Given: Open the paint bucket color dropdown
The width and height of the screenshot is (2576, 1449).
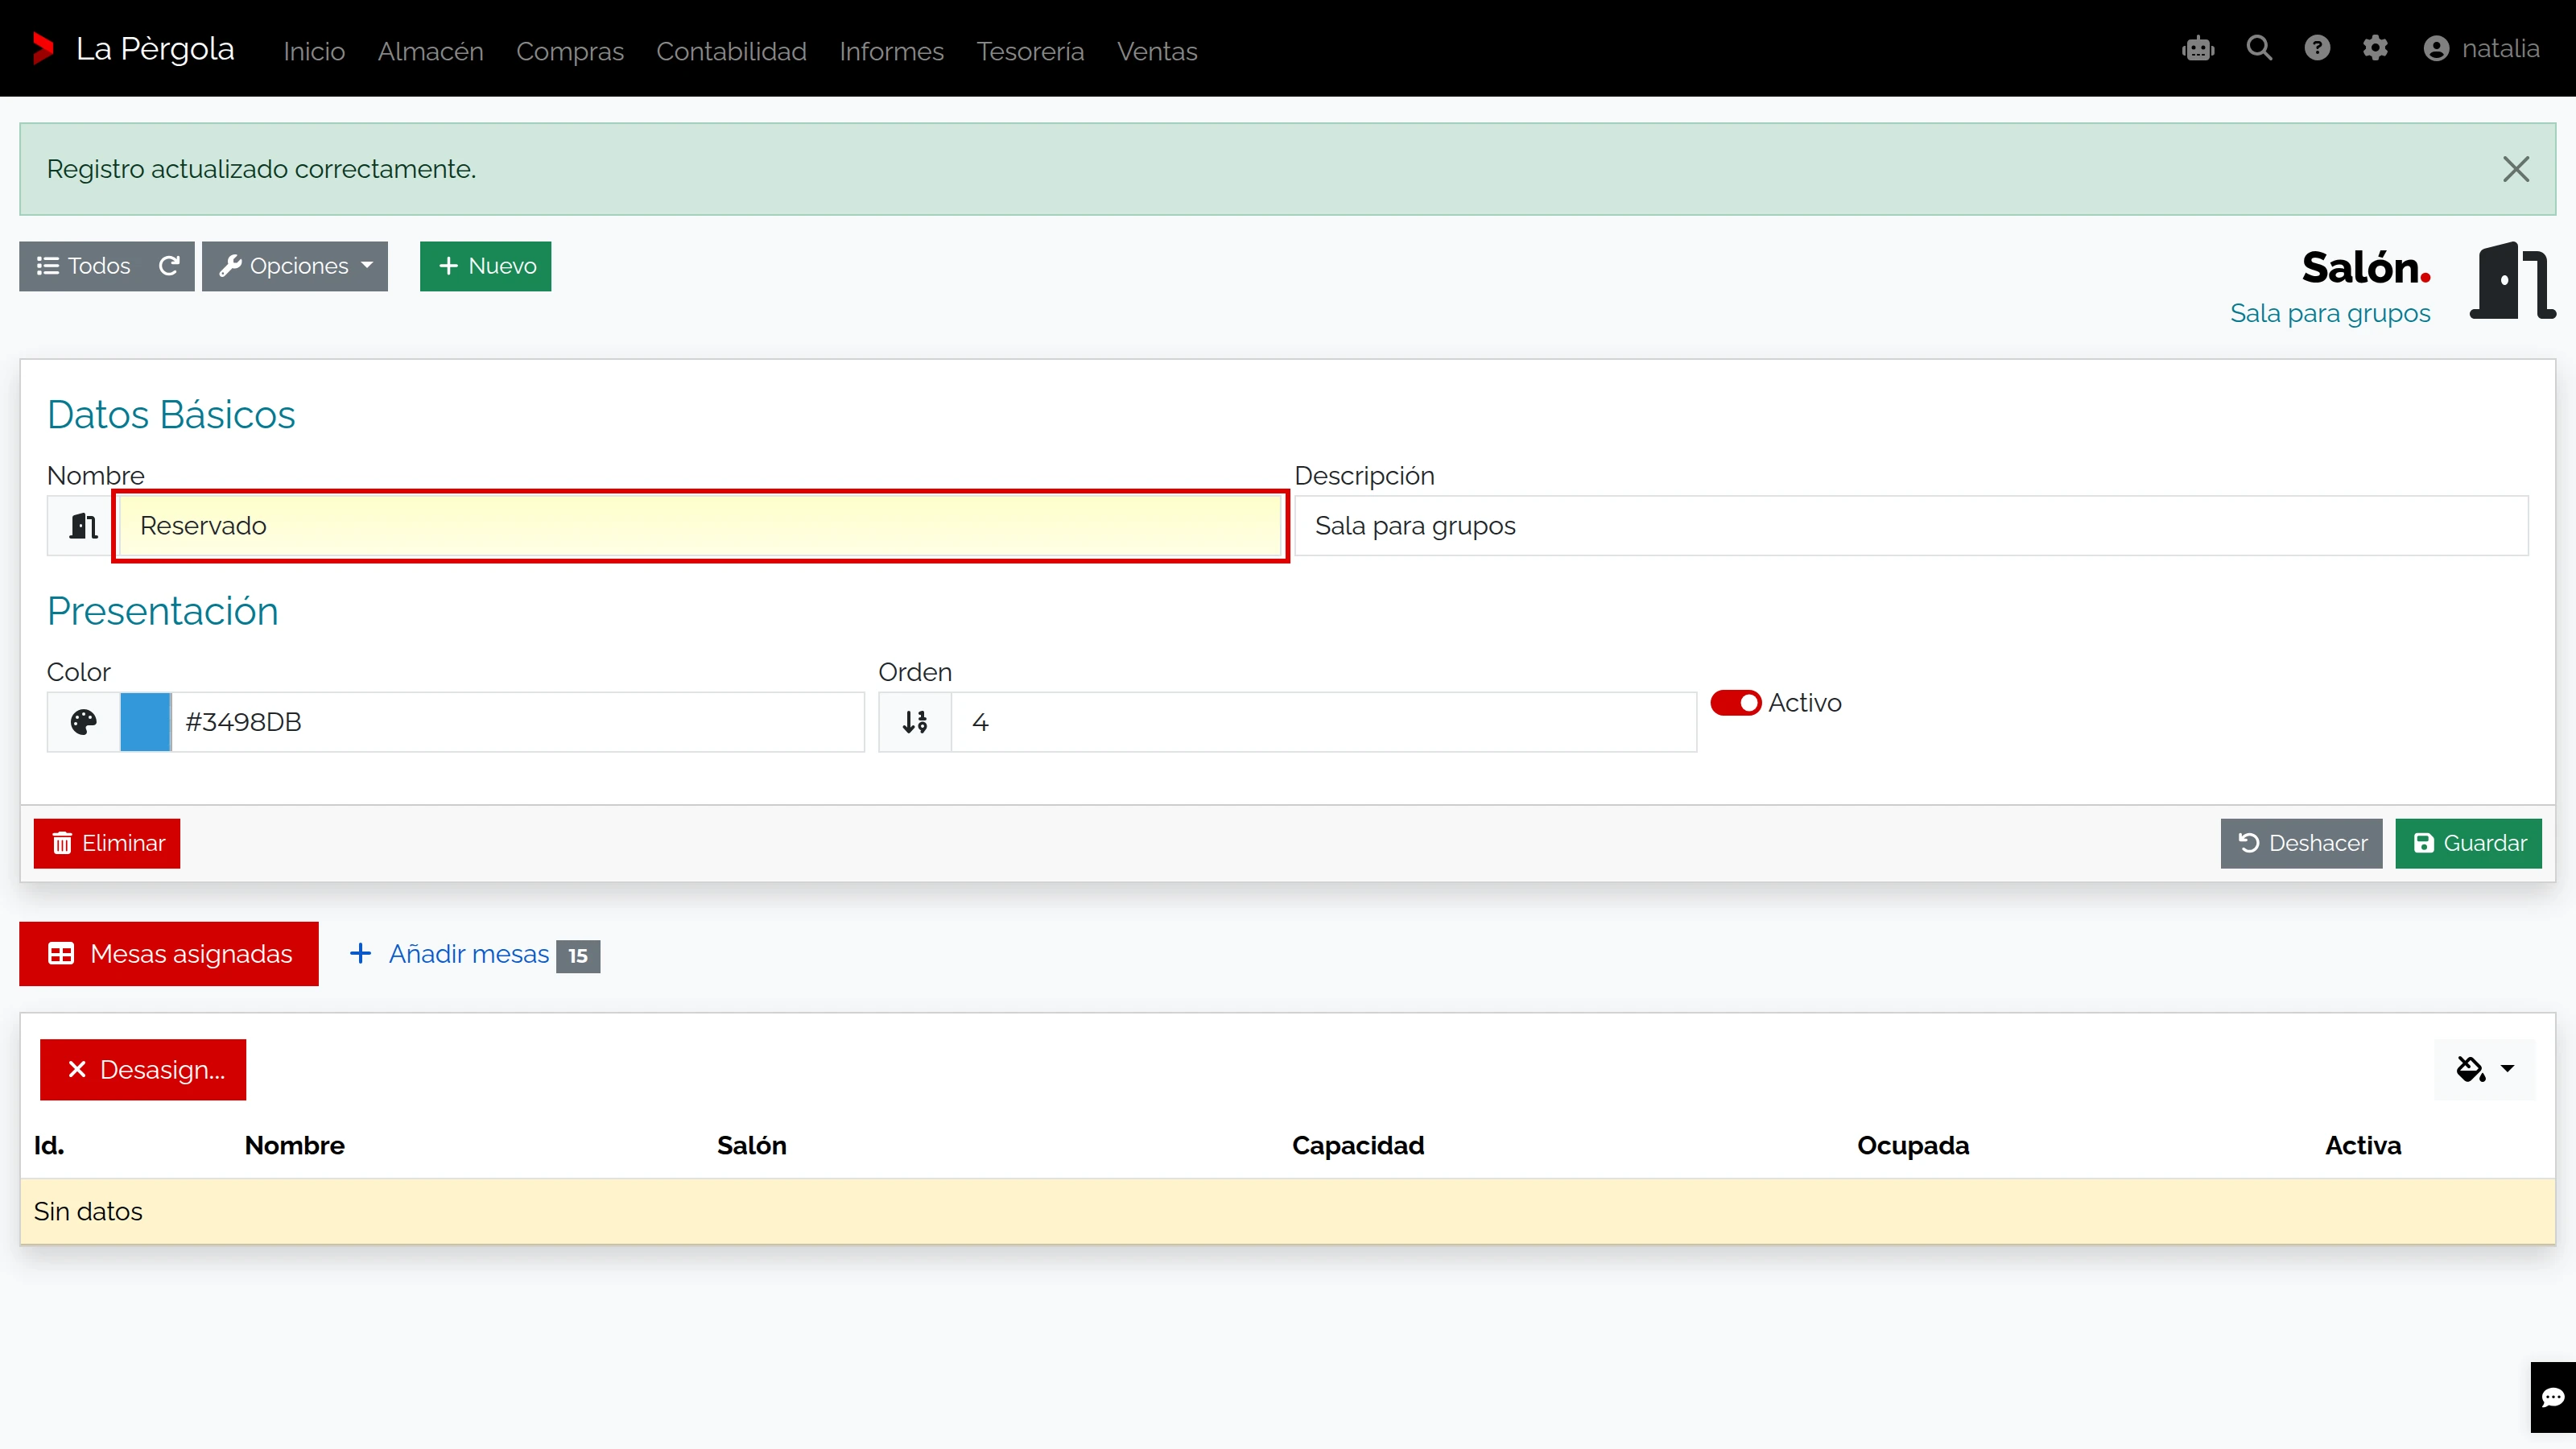Looking at the screenshot, I should click(x=2485, y=1069).
